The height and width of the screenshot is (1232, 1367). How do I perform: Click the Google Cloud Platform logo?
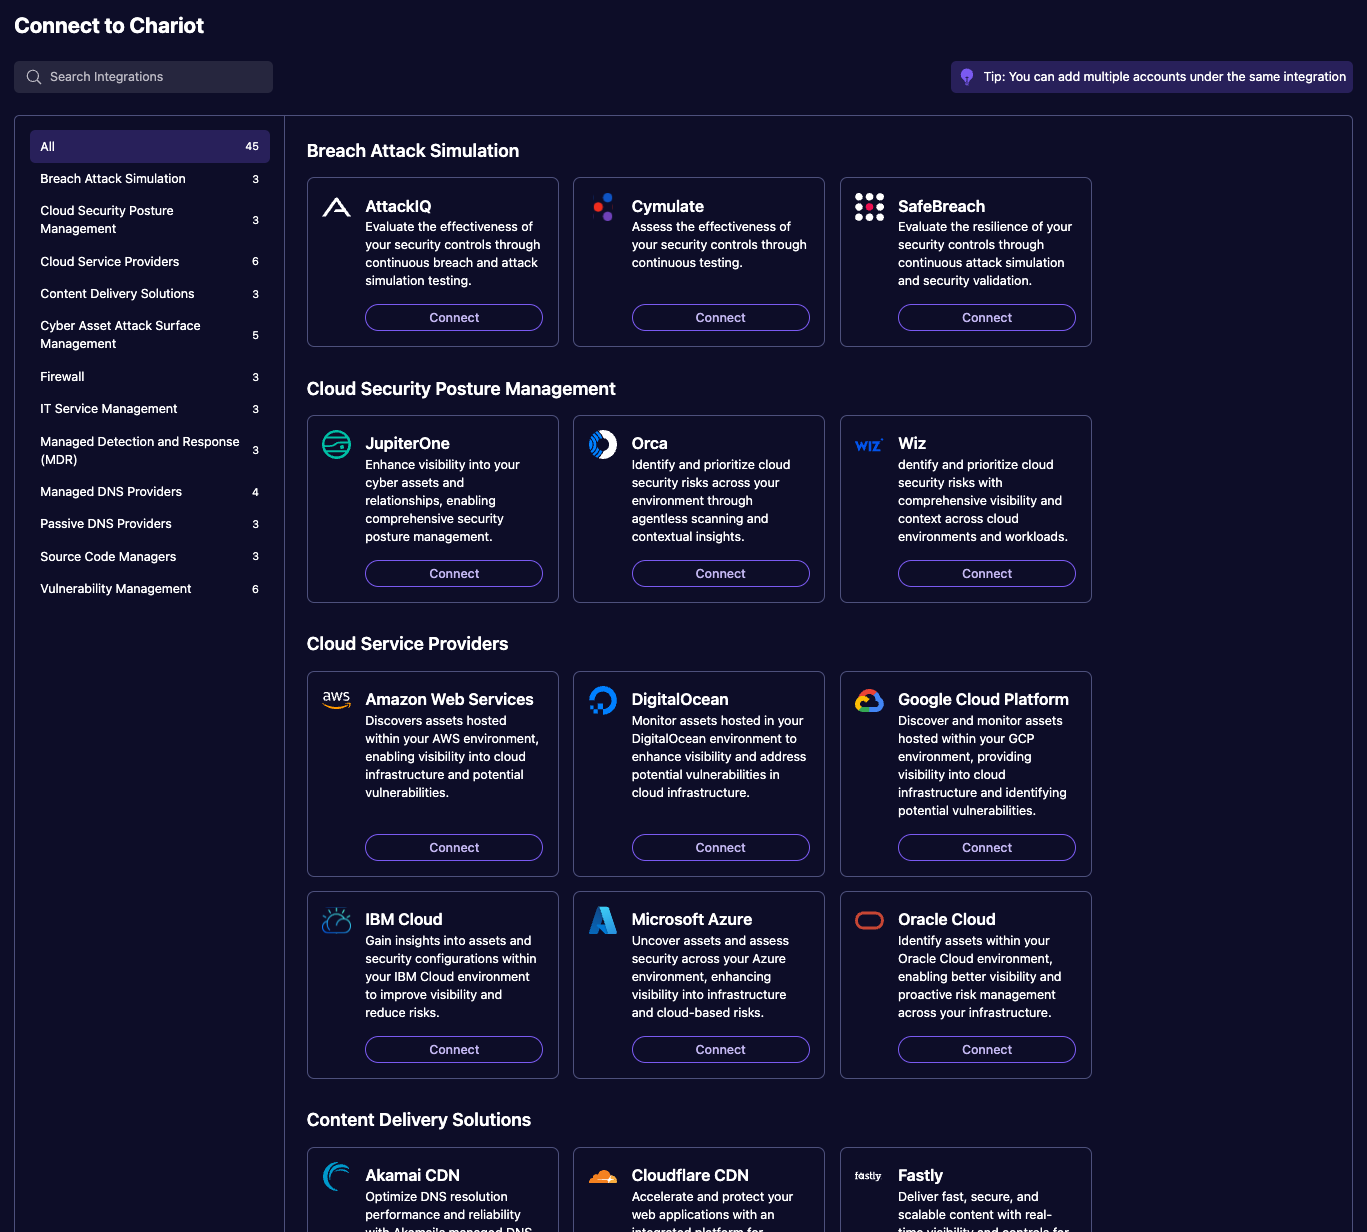click(x=869, y=701)
